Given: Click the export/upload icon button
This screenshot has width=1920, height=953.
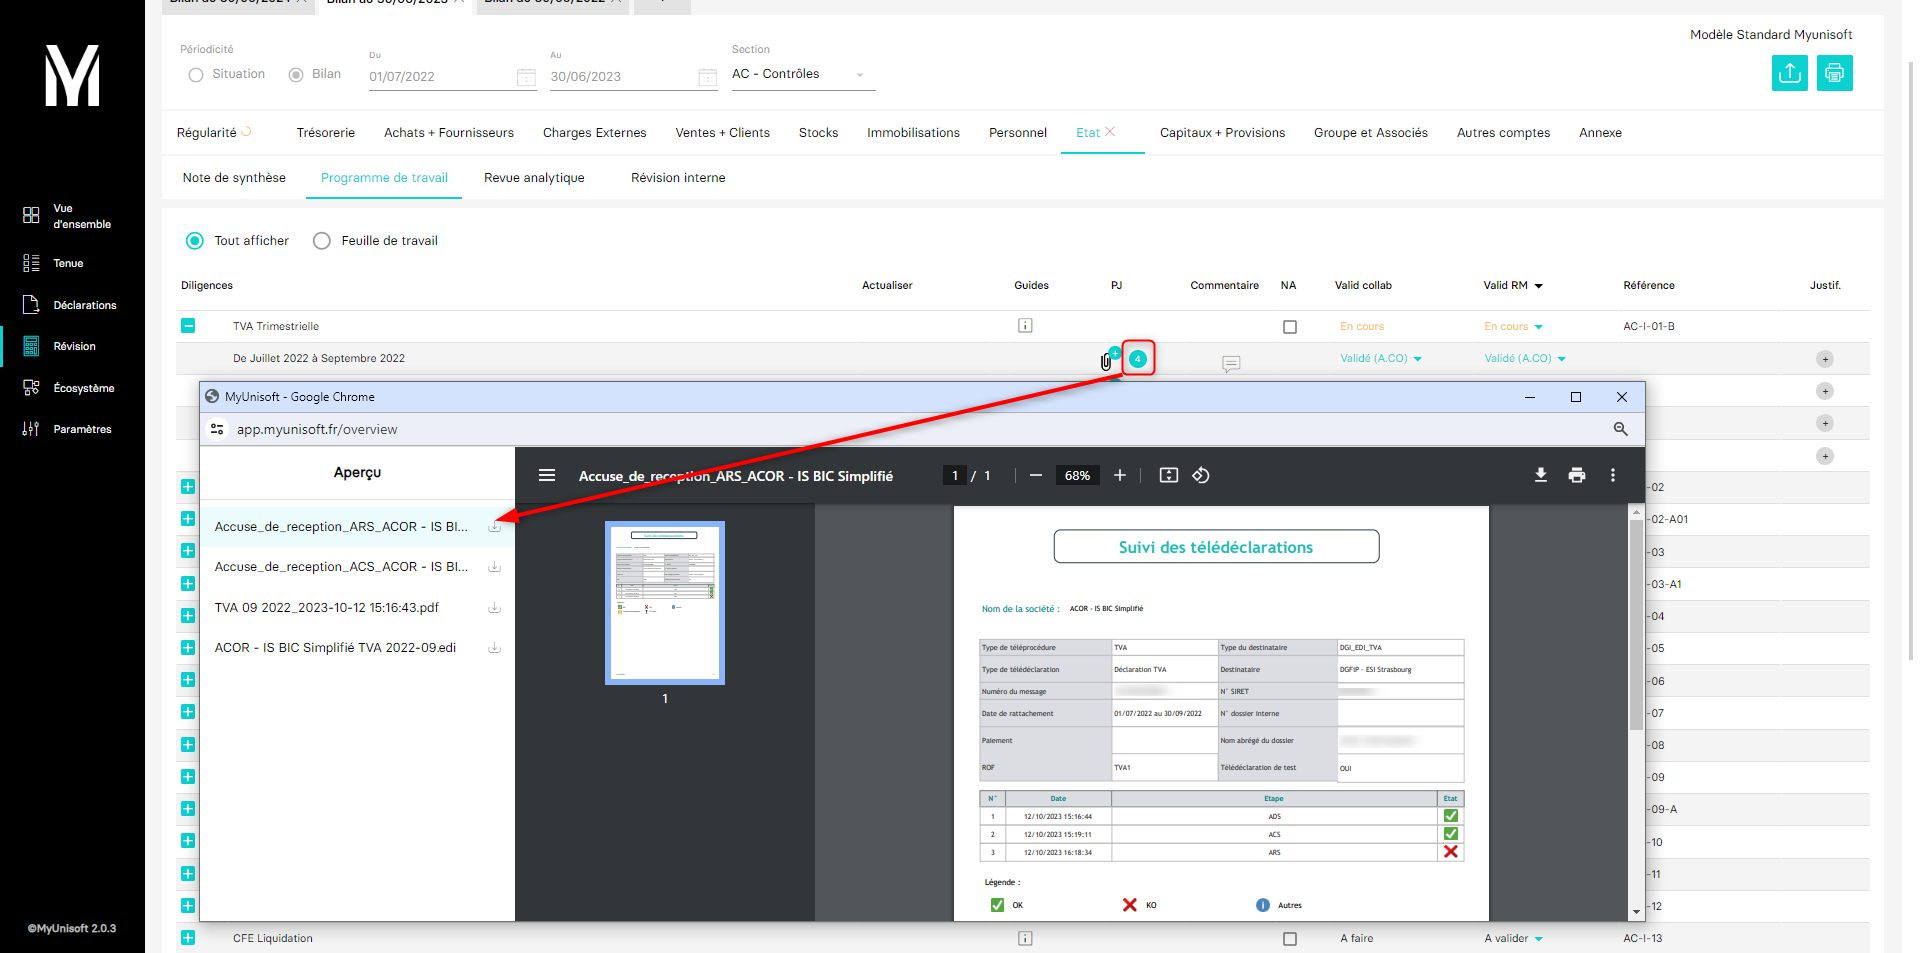Looking at the screenshot, I should click(1789, 73).
